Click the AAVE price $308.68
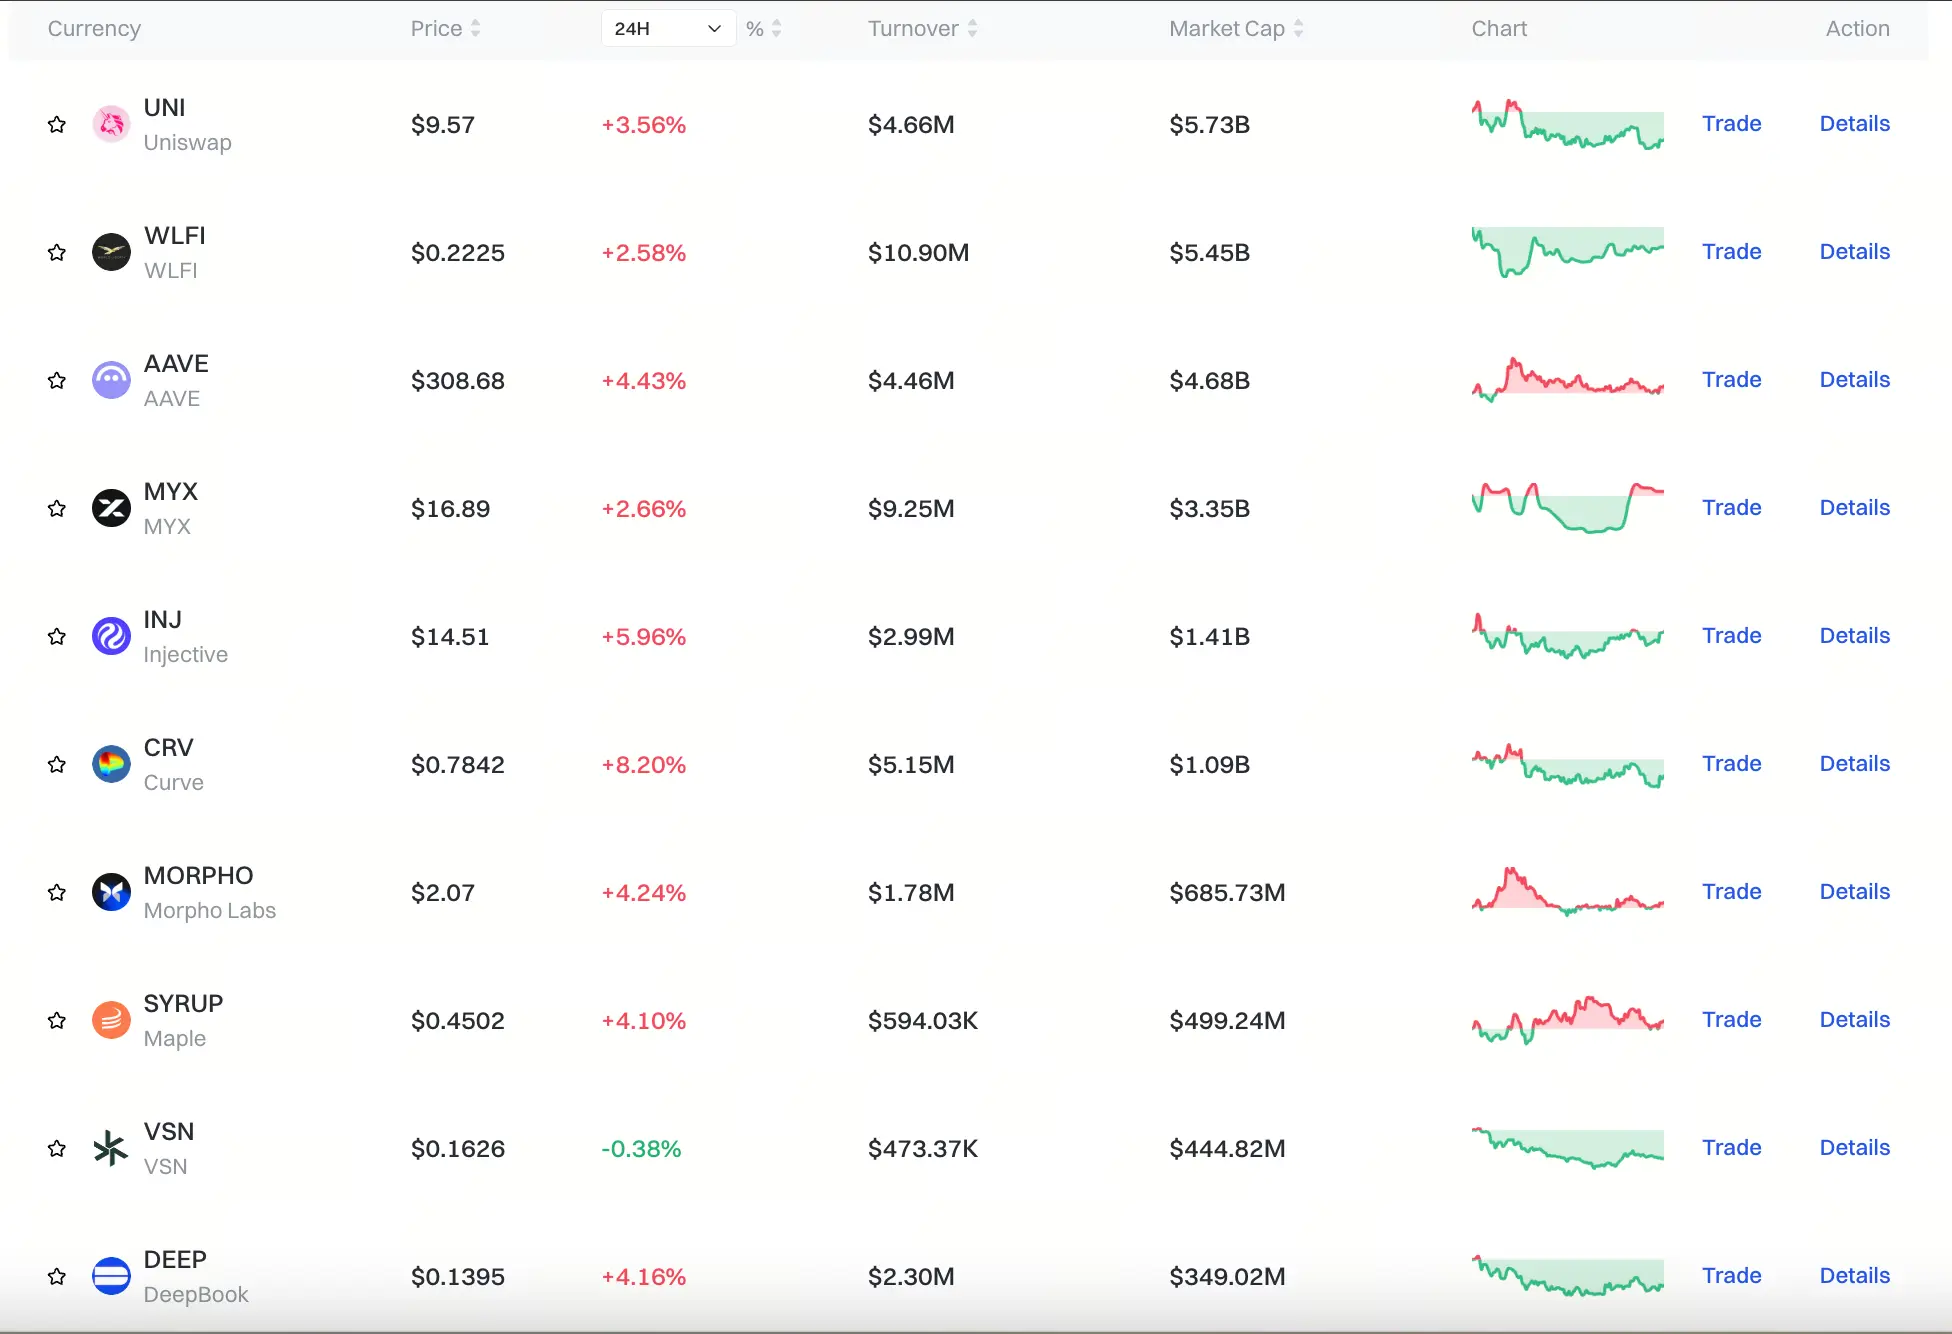The image size is (1952, 1334). [457, 381]
